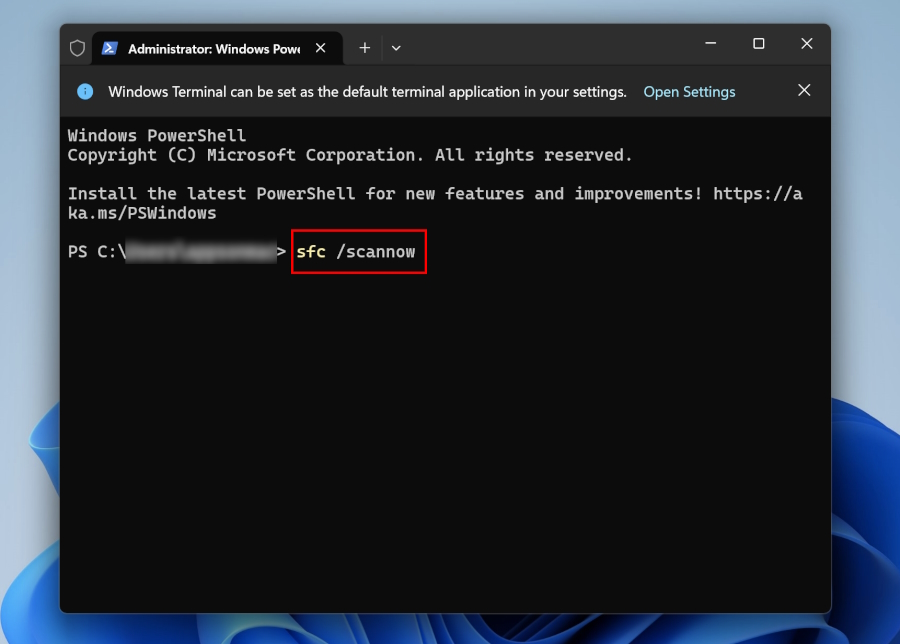Click the blue info icon in notification bar
The width and height of the screenshot is (900, 644).
pos(85,91)
